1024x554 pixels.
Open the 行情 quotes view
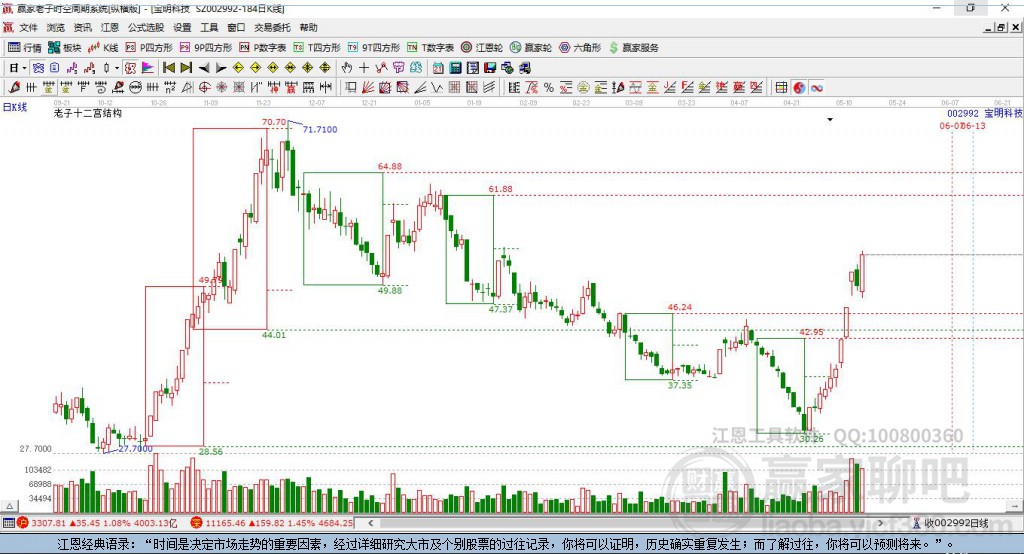point(25,48)
